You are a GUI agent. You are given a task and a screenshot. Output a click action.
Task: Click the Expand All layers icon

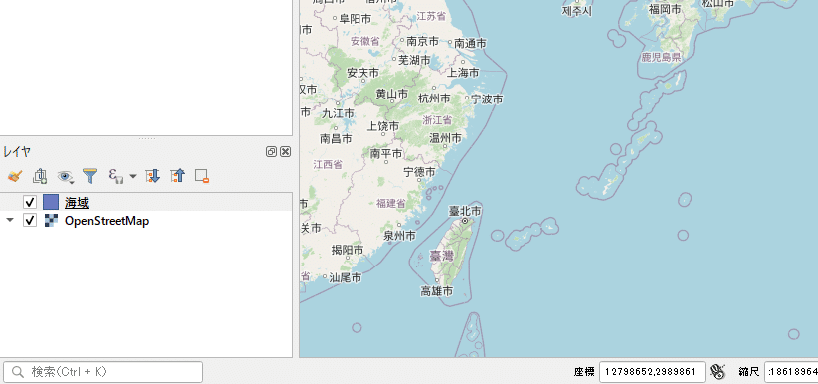click(x=152, y=176)
